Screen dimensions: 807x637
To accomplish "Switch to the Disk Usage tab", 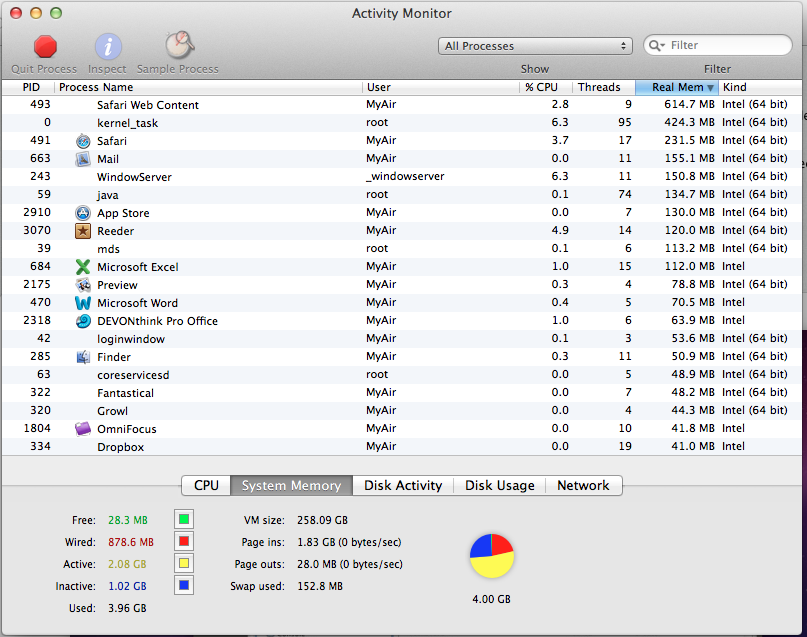I will tap(499, 485).
